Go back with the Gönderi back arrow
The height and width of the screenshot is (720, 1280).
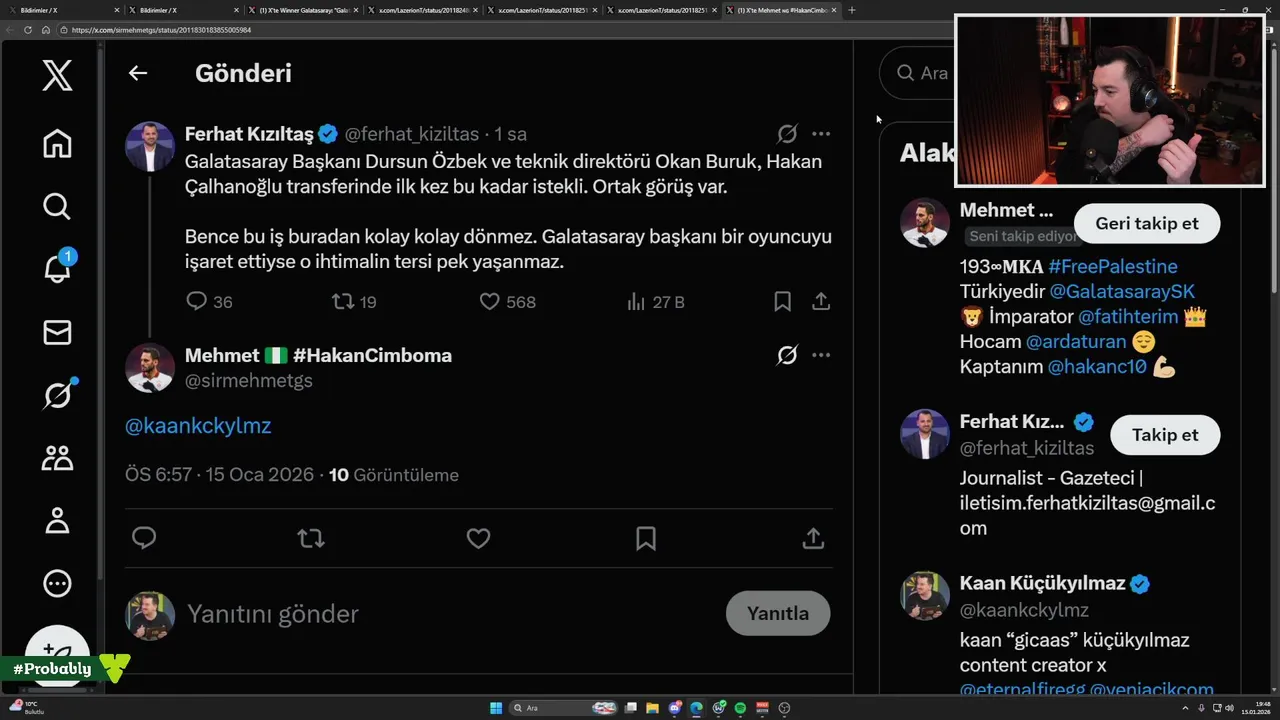coord(138,73)
